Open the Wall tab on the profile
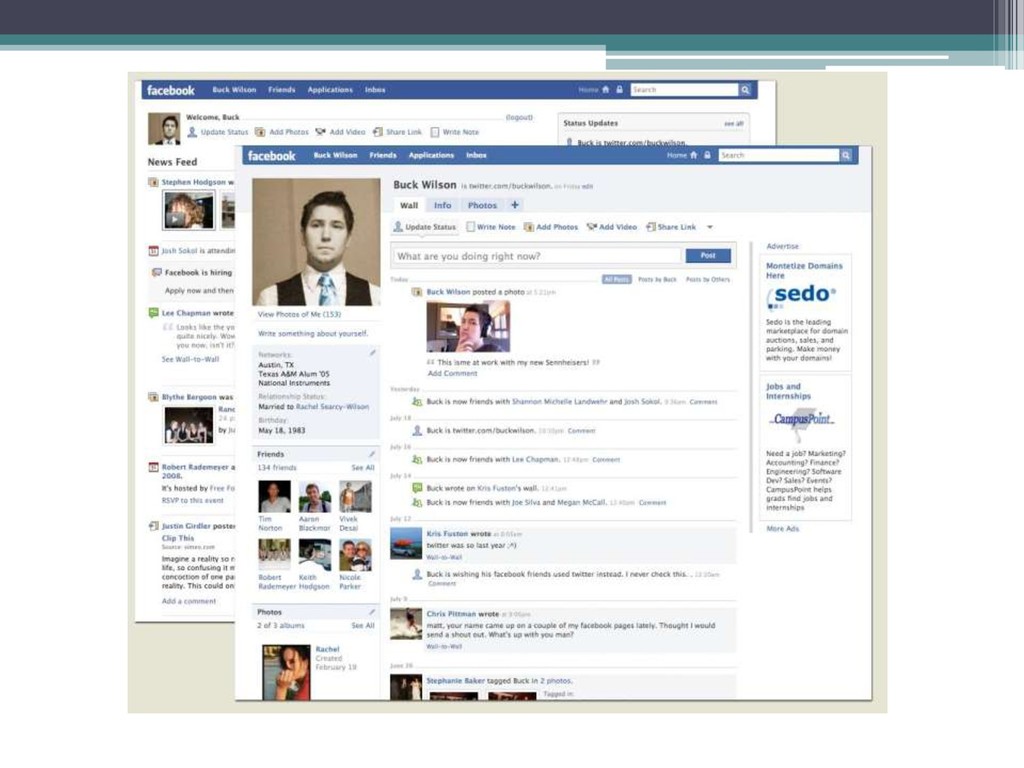The width and height of the screenshot is (1024, 768). (x=409, y=205)
